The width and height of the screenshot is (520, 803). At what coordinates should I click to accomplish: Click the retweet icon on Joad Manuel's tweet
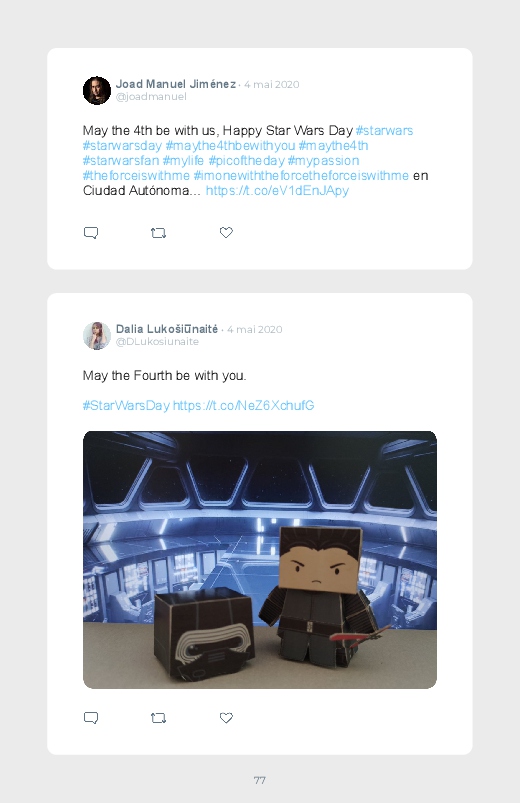(158, 233)
